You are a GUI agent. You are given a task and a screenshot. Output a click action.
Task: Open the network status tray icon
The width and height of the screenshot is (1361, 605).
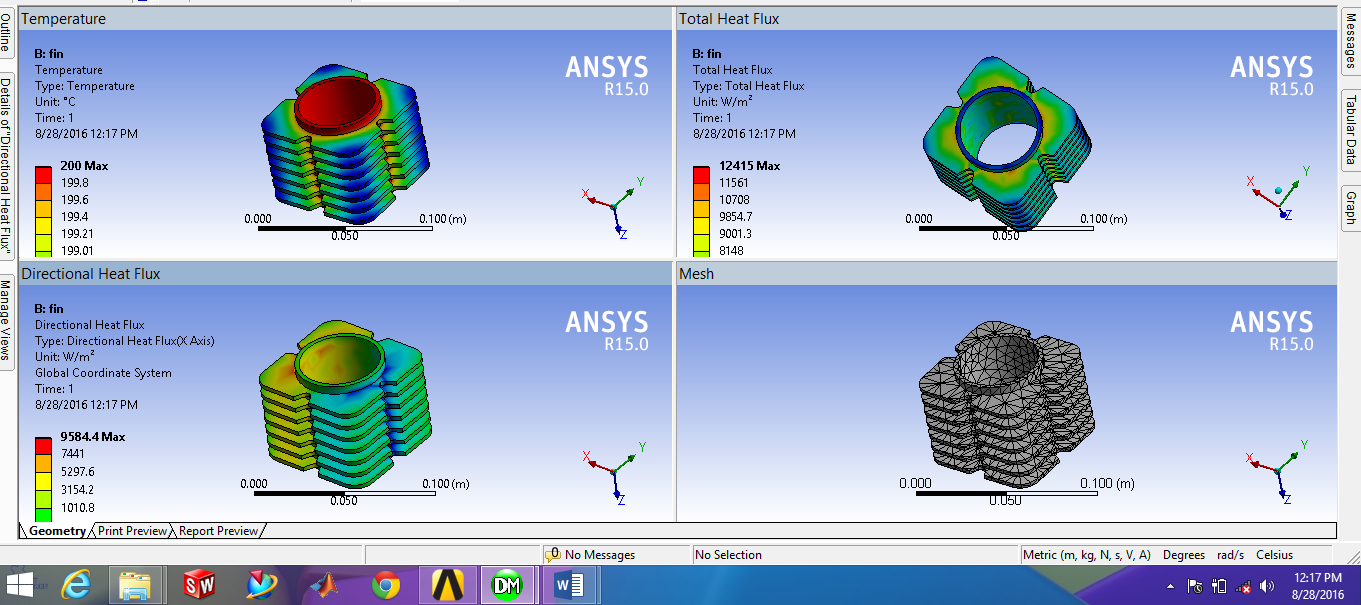[1243, 586]
